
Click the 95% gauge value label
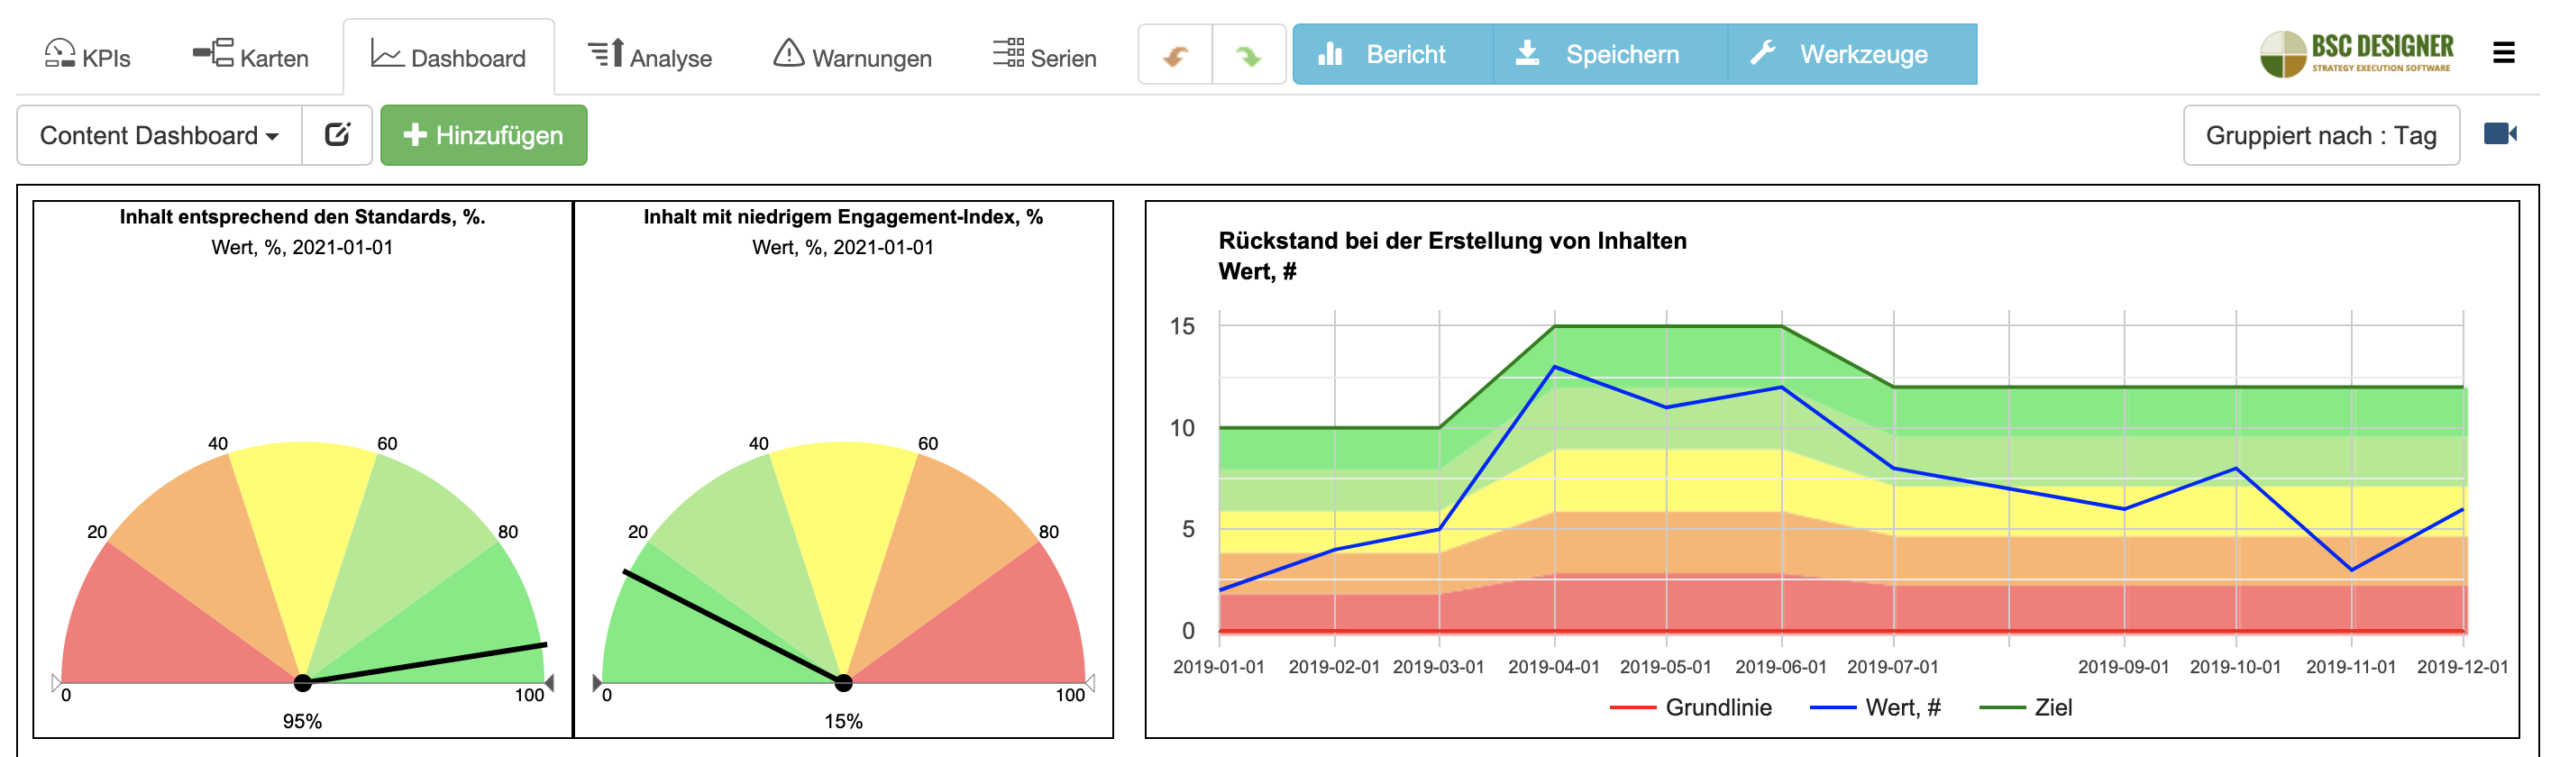point(302,721)
